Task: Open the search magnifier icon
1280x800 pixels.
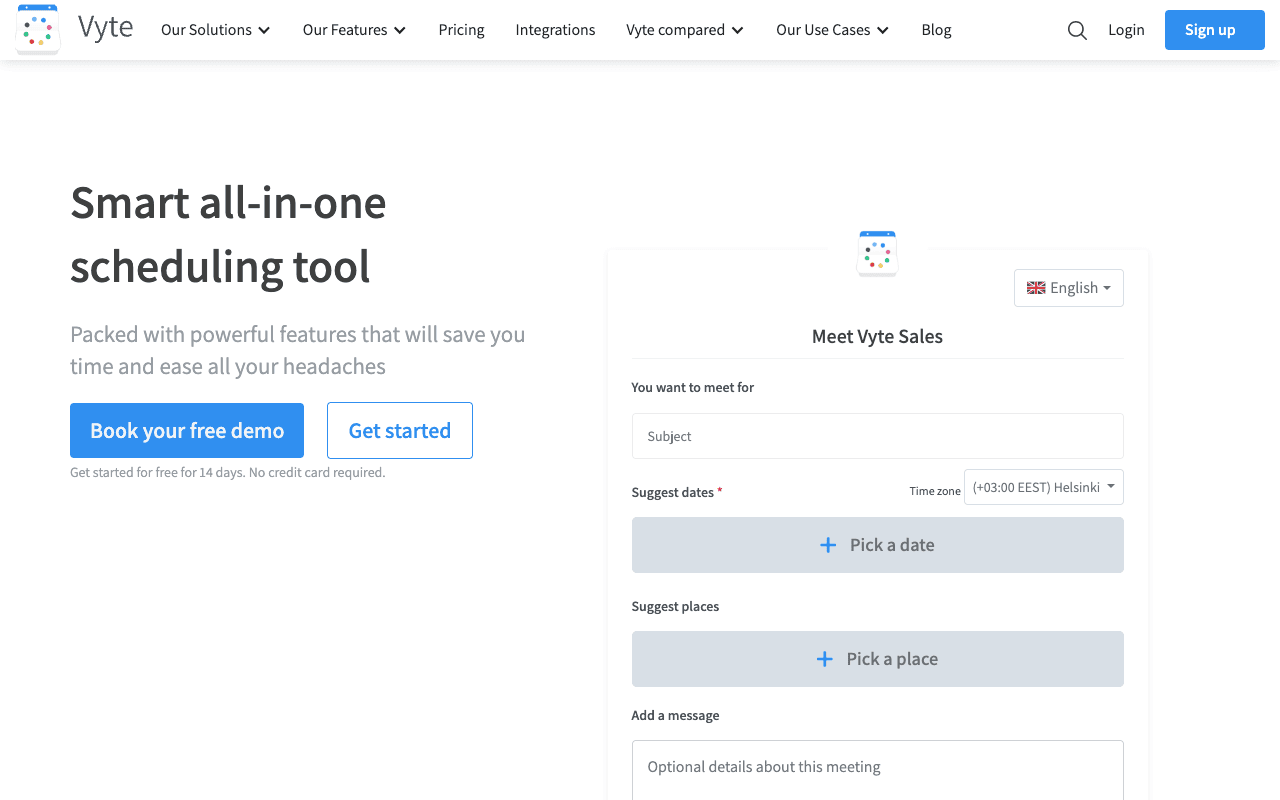Action: pos(1077,30)
